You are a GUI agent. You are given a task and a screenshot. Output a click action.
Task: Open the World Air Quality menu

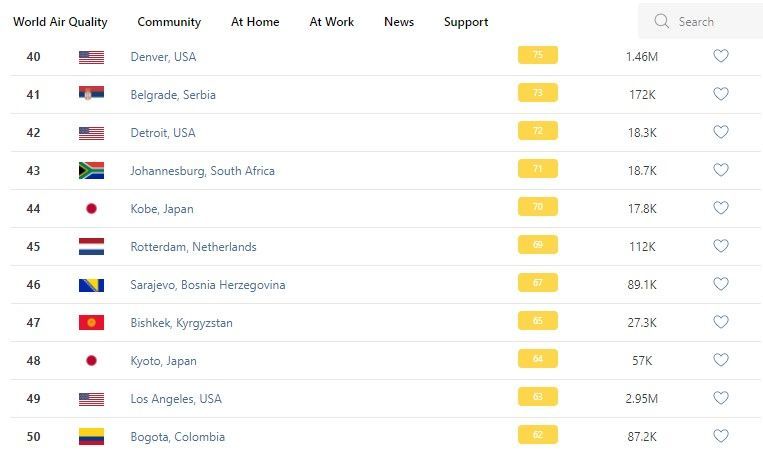60,21
